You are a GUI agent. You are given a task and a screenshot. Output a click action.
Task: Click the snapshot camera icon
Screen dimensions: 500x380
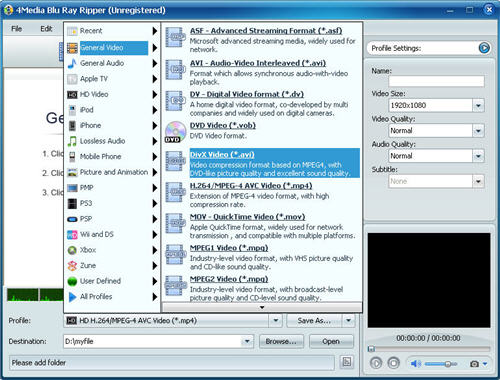point(474,364)
